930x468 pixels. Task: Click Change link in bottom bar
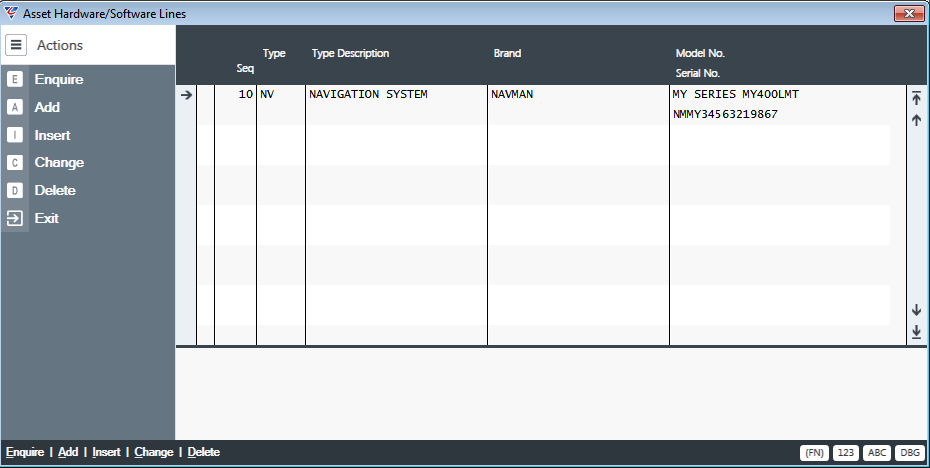click(x=154, y=452)
